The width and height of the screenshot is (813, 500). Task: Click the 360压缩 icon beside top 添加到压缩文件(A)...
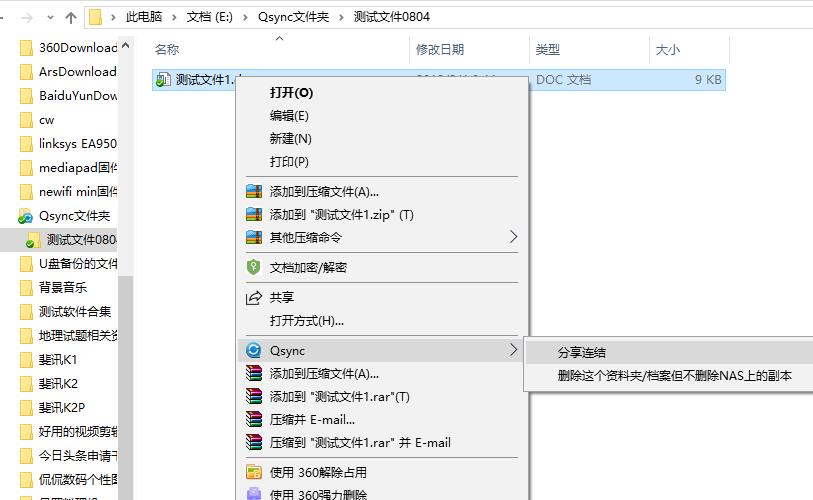pyautogui.click(x=254, y=191)
